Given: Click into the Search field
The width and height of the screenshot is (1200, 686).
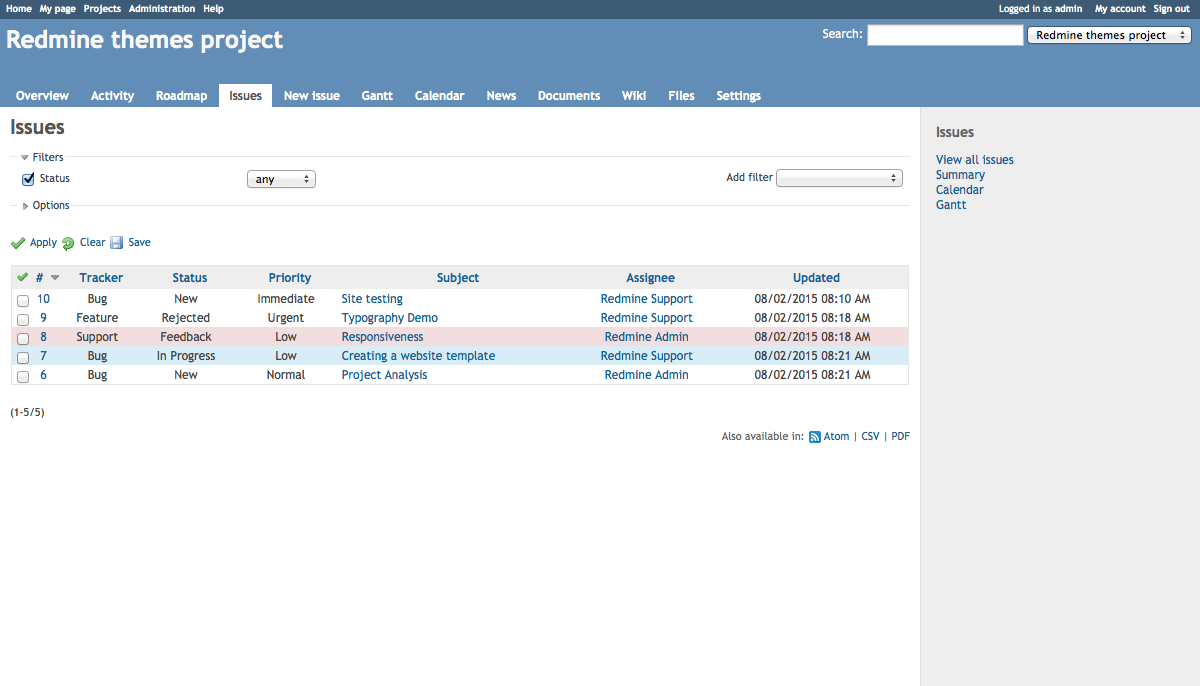Looking at the screenshot, I should 945,35.
